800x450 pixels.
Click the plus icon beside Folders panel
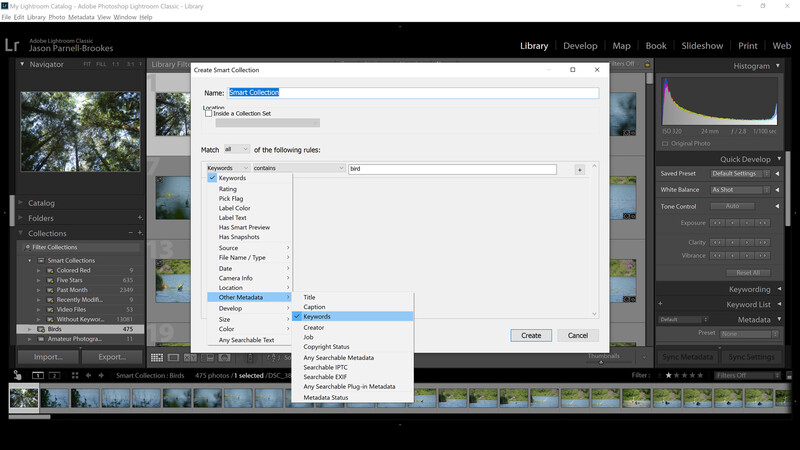[x=140, y=217]
